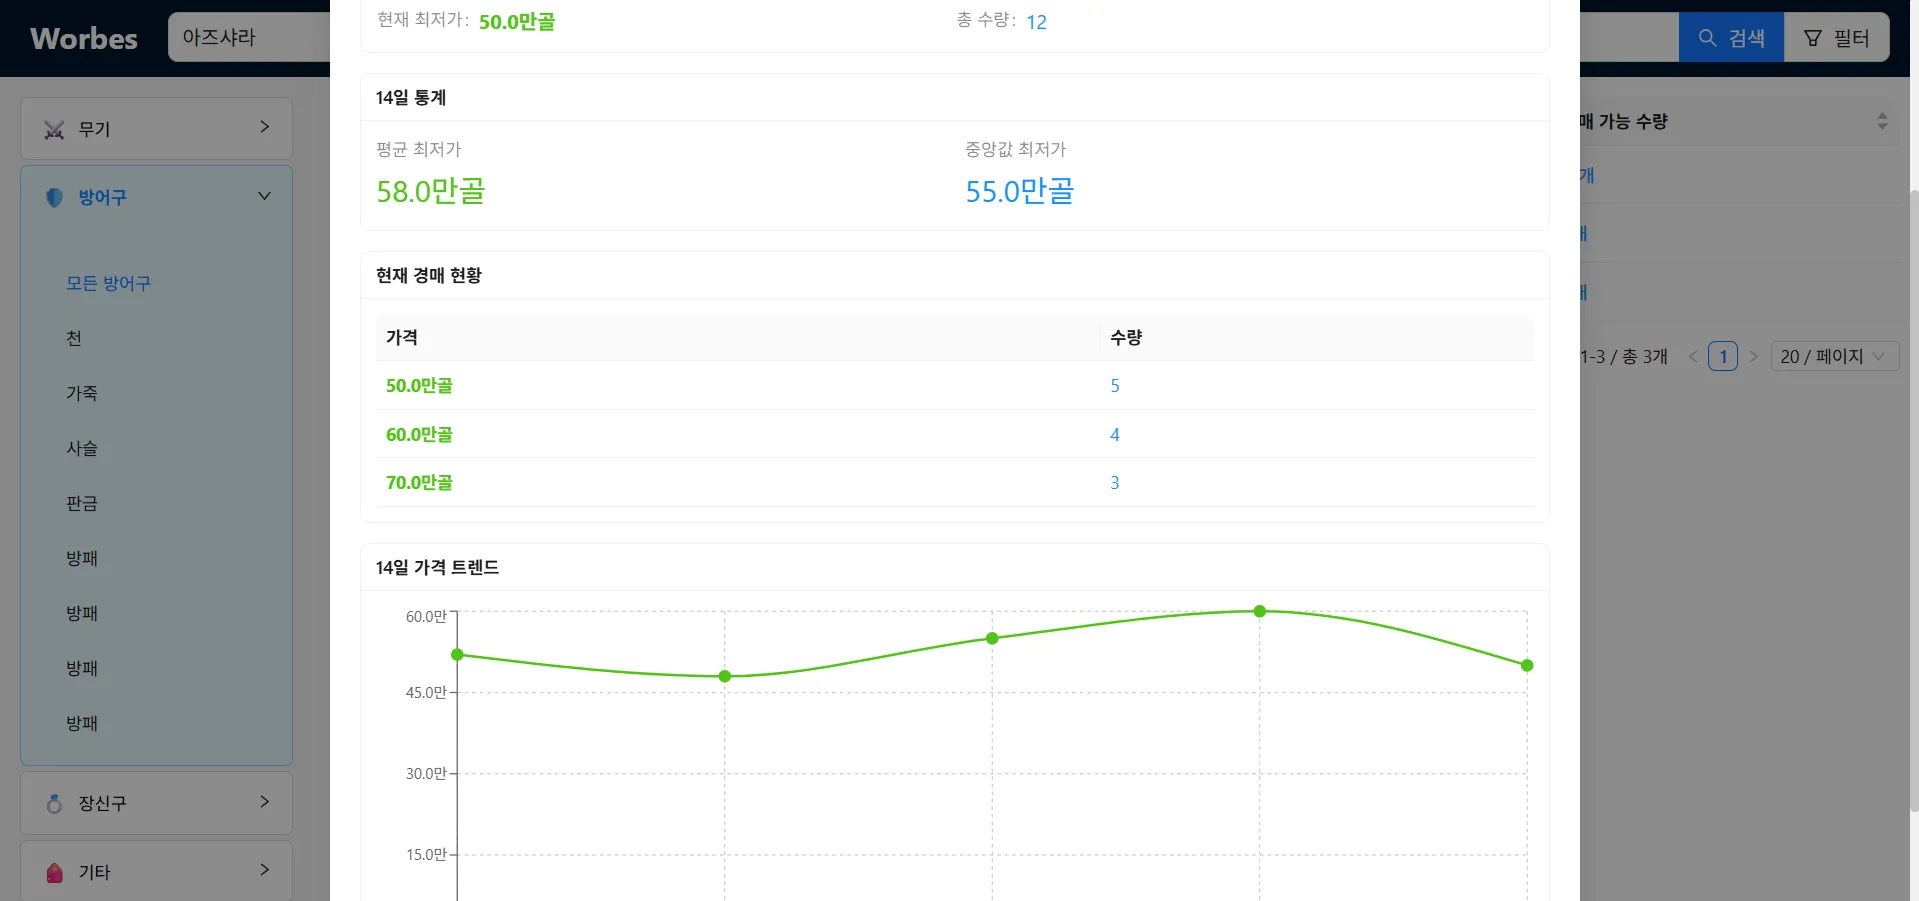Click the 중앙값 최저가 label

coord(1016,150)
